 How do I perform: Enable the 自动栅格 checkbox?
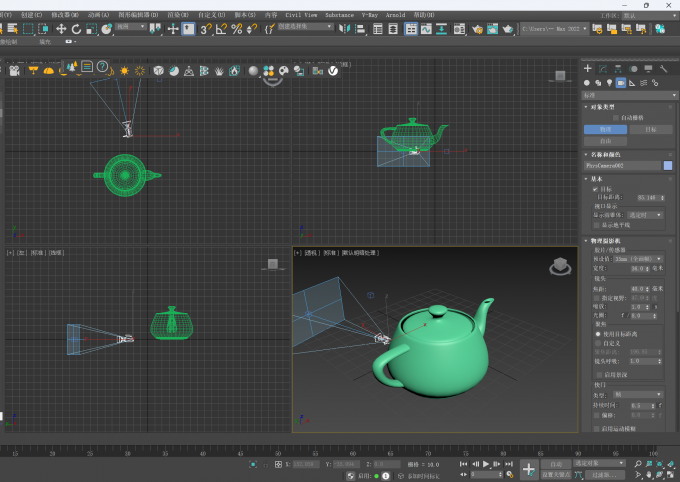[x=615, y=118]
